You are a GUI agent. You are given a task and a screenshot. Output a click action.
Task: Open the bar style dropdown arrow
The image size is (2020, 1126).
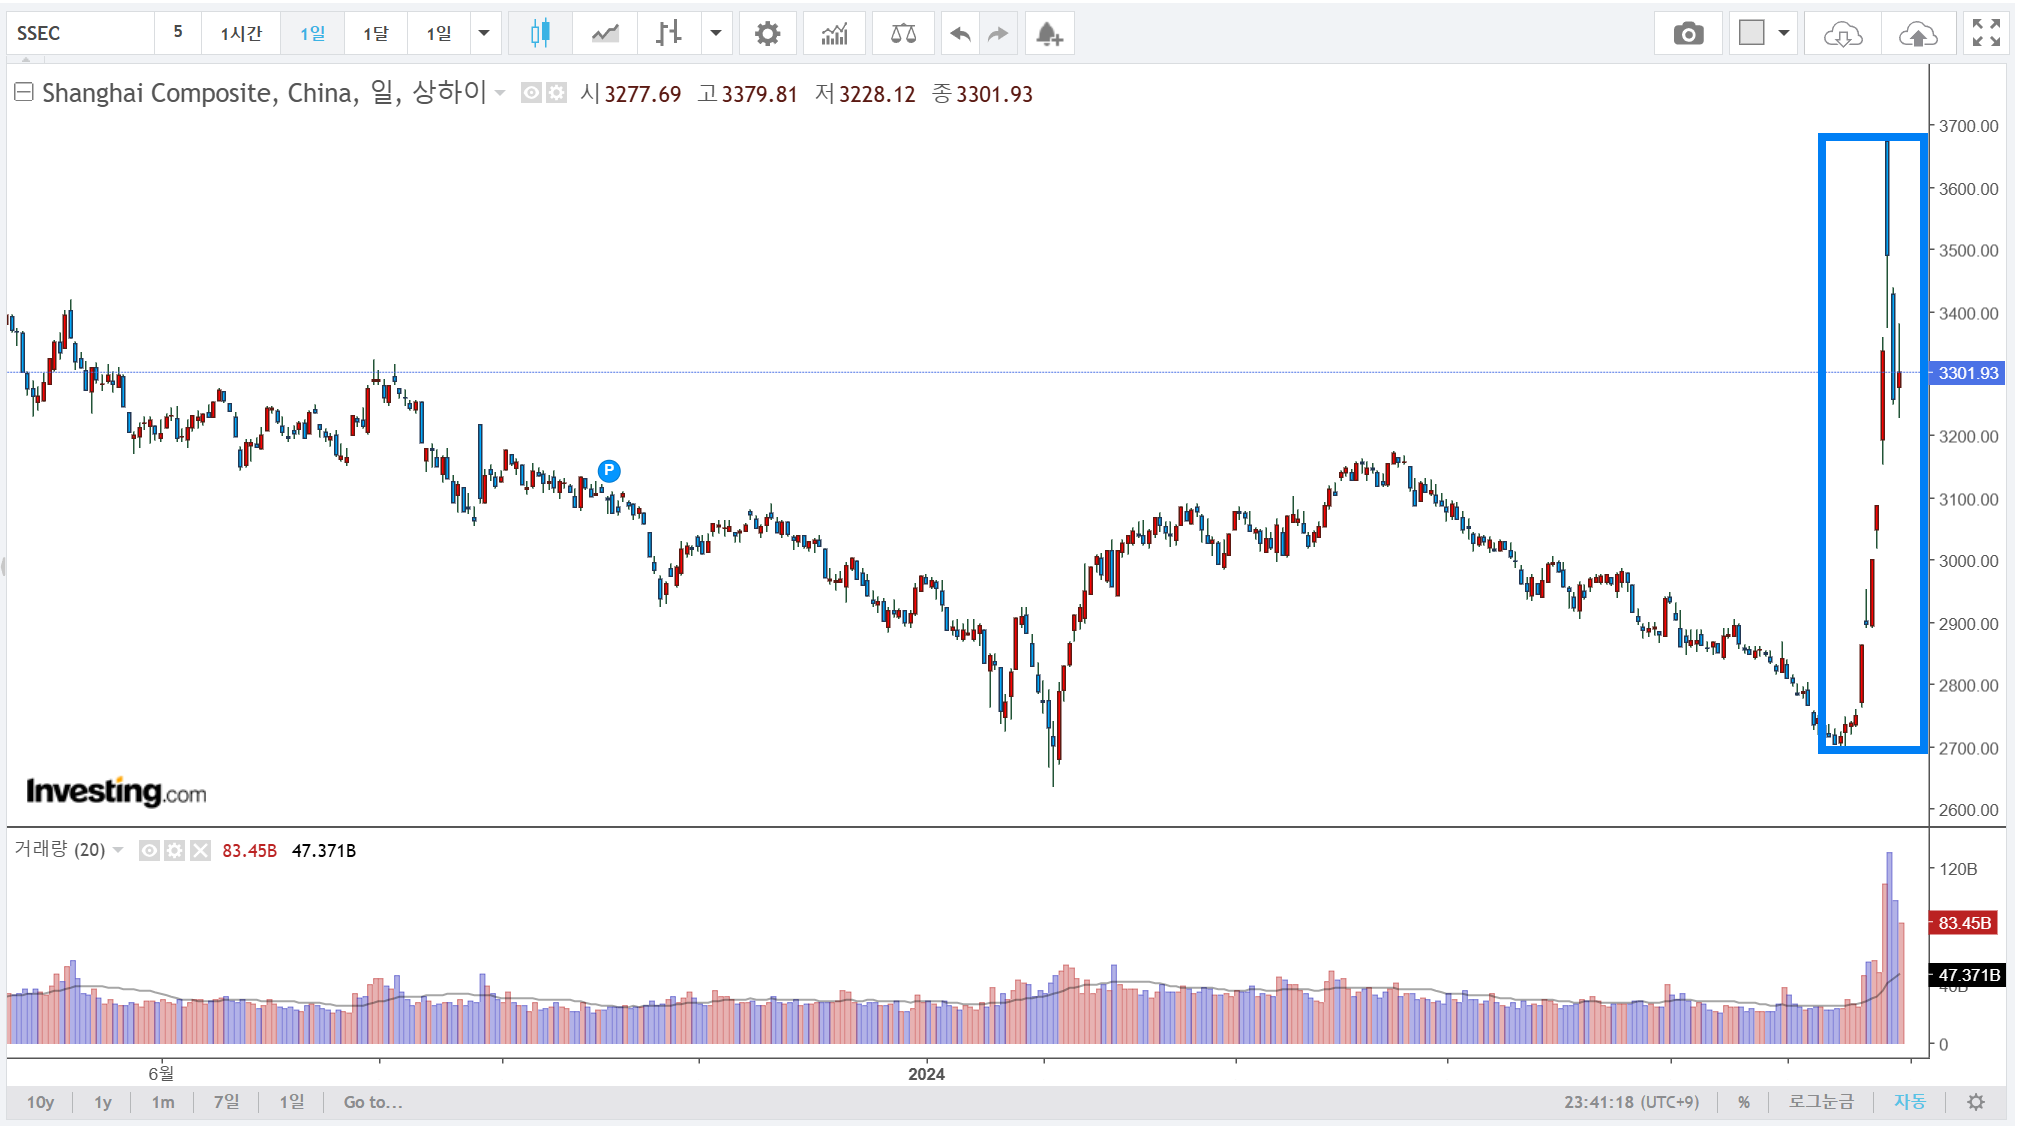tap(716, 33)
